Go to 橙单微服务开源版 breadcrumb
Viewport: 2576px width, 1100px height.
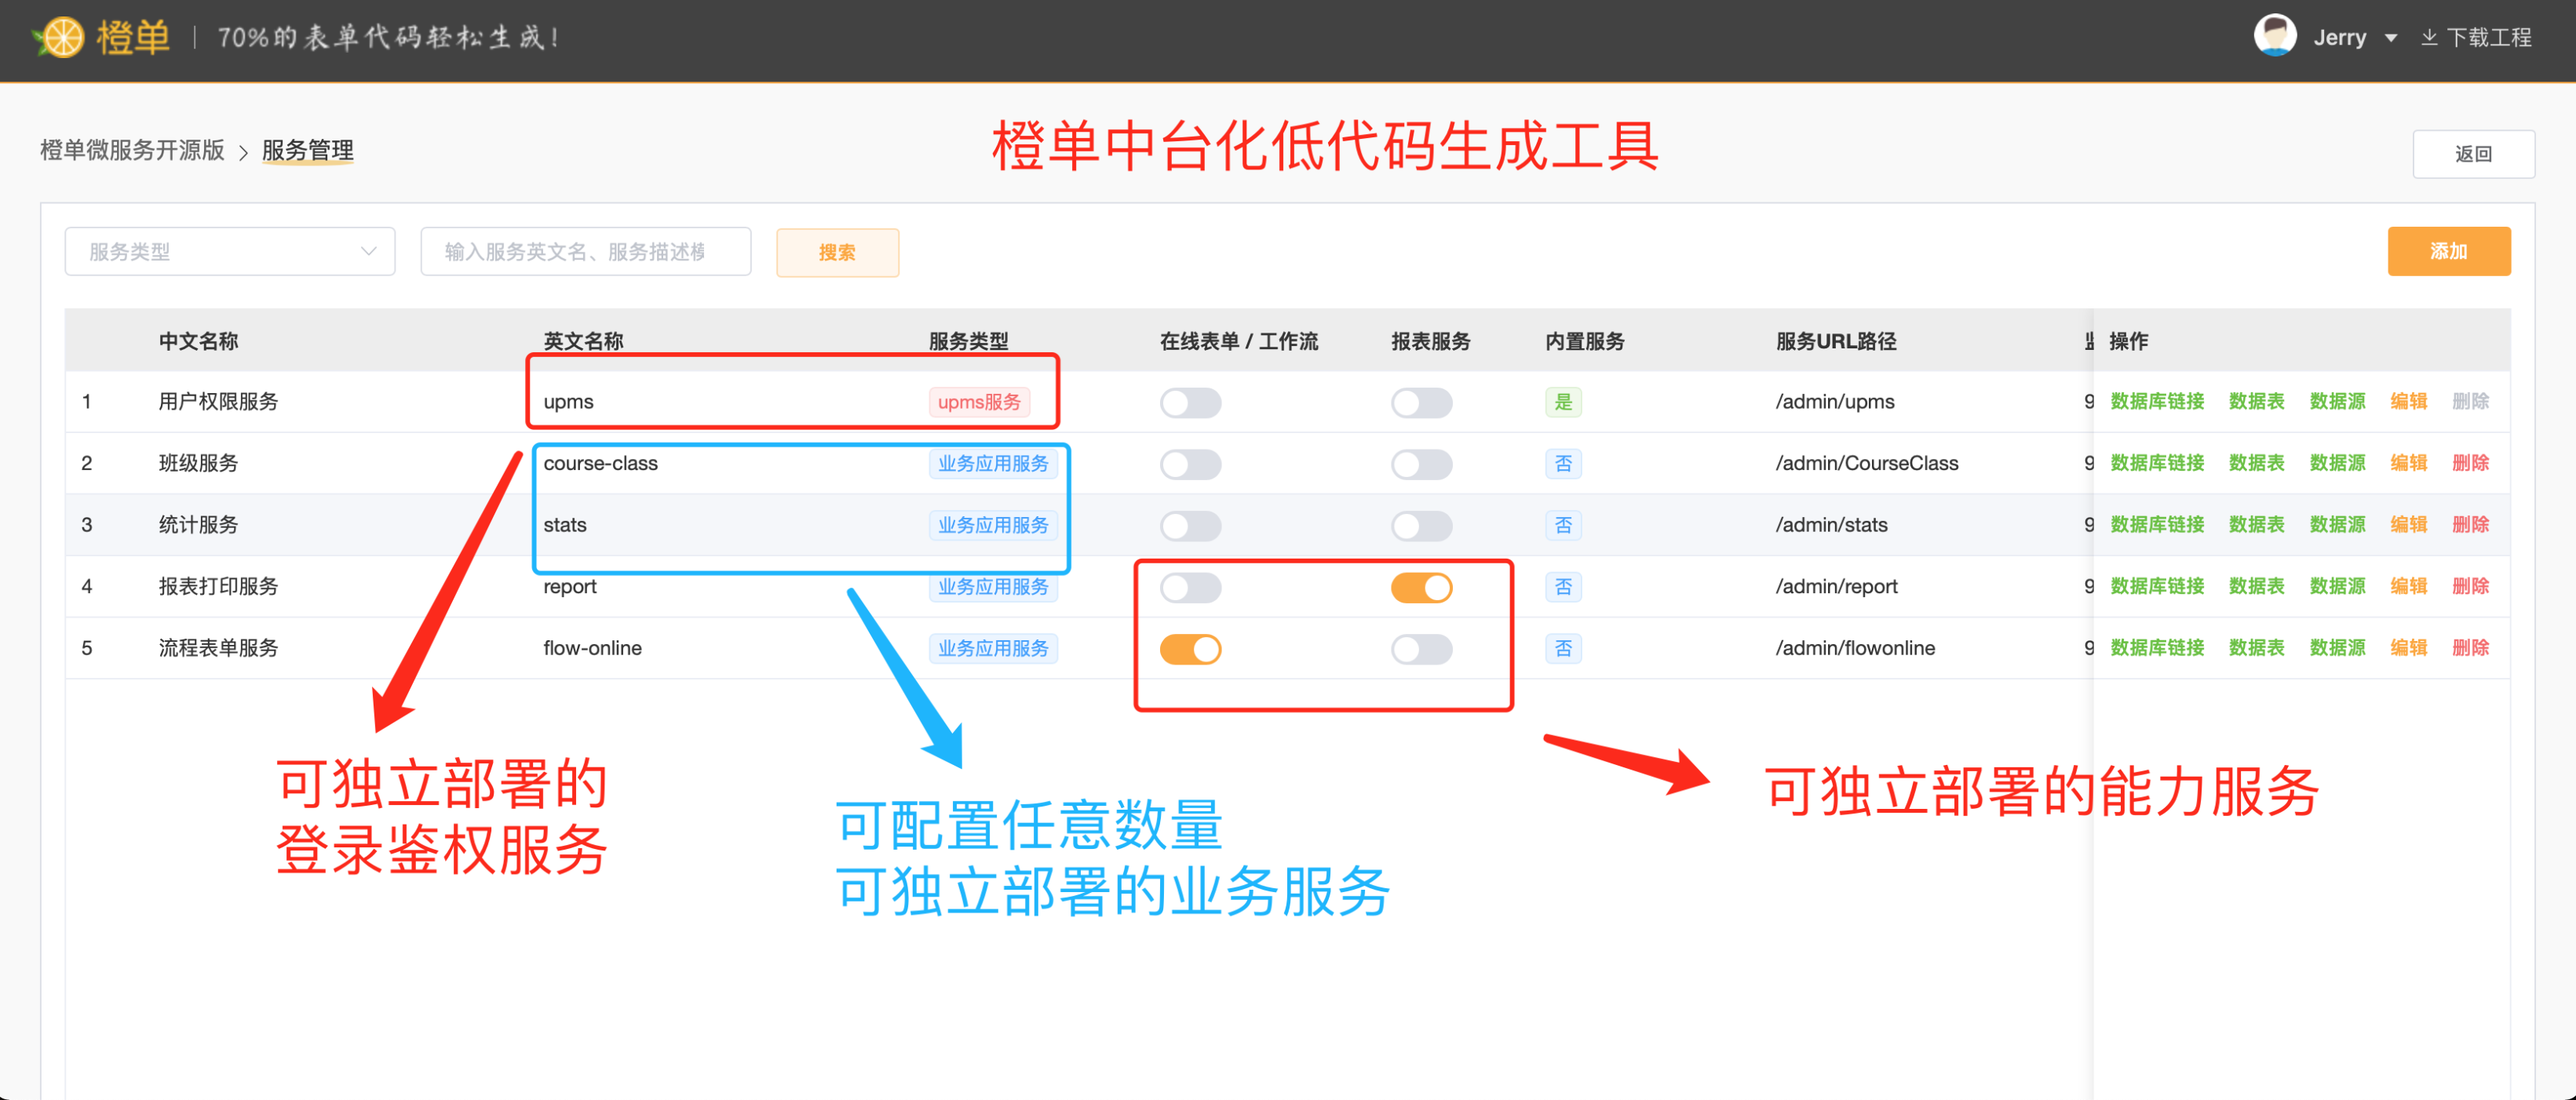point(132,150)
